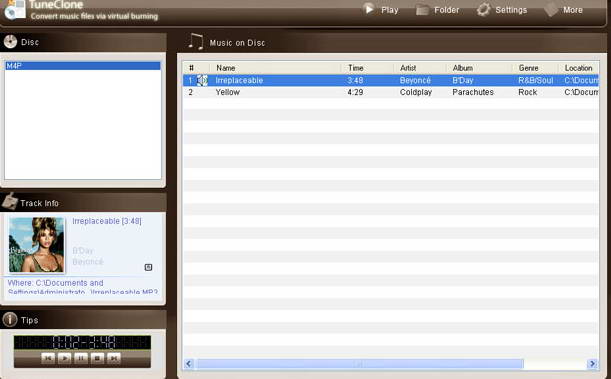Select the Yellow track name
611x379 pixels.
[x=228, y=92]
